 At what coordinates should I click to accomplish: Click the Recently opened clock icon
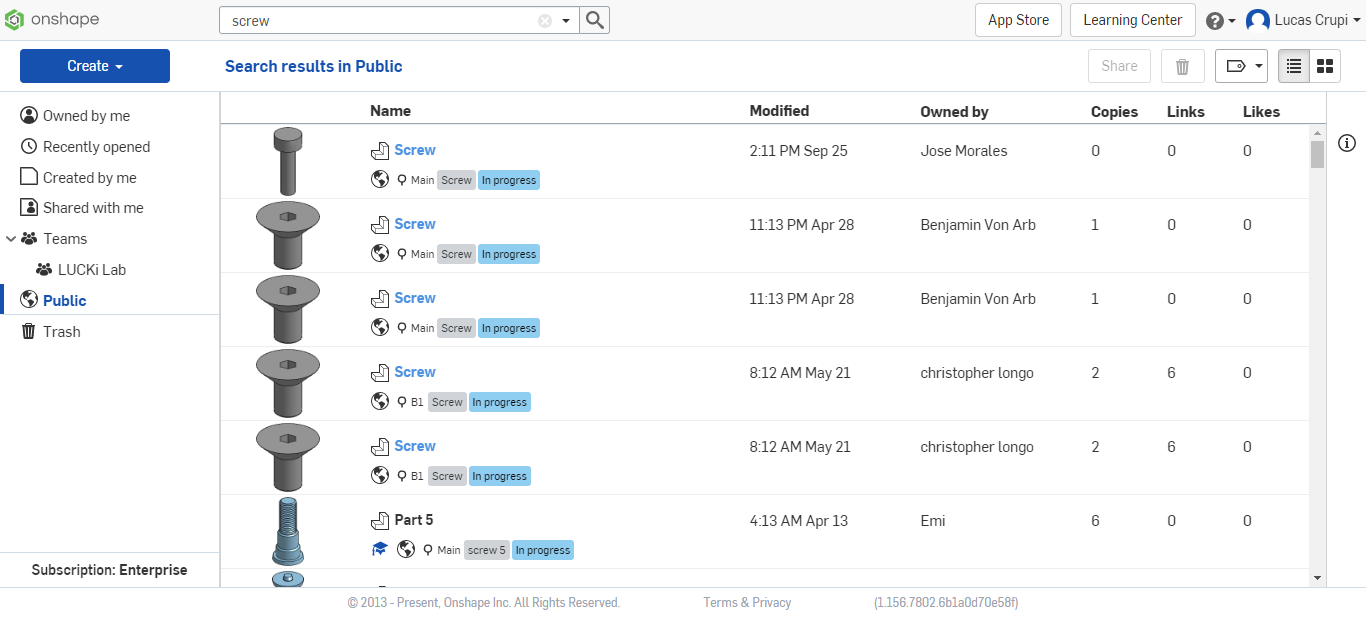[x=29, y=147]
